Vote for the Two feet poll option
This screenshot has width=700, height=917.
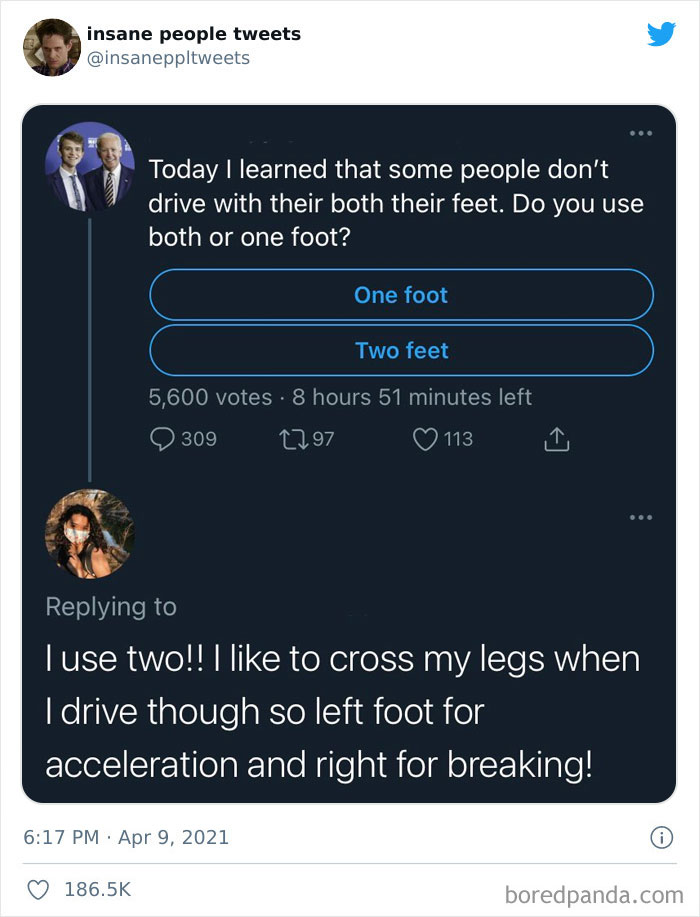pos(400,350)
